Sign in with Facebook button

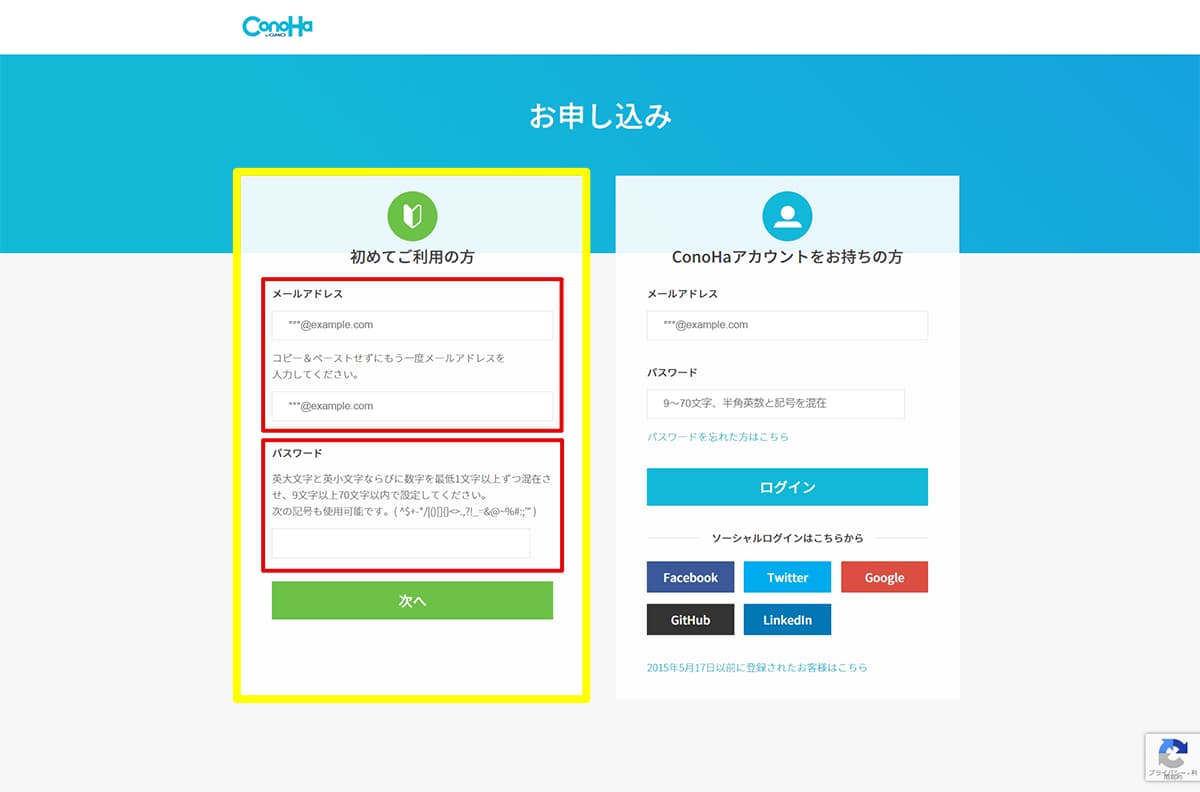point(690,577)
